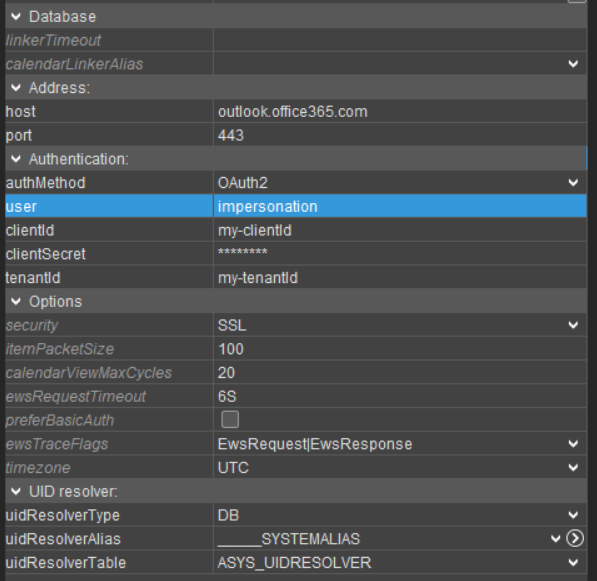Collapse the Address section
Screen dimensions: 597x581
[x=16, y=88]
